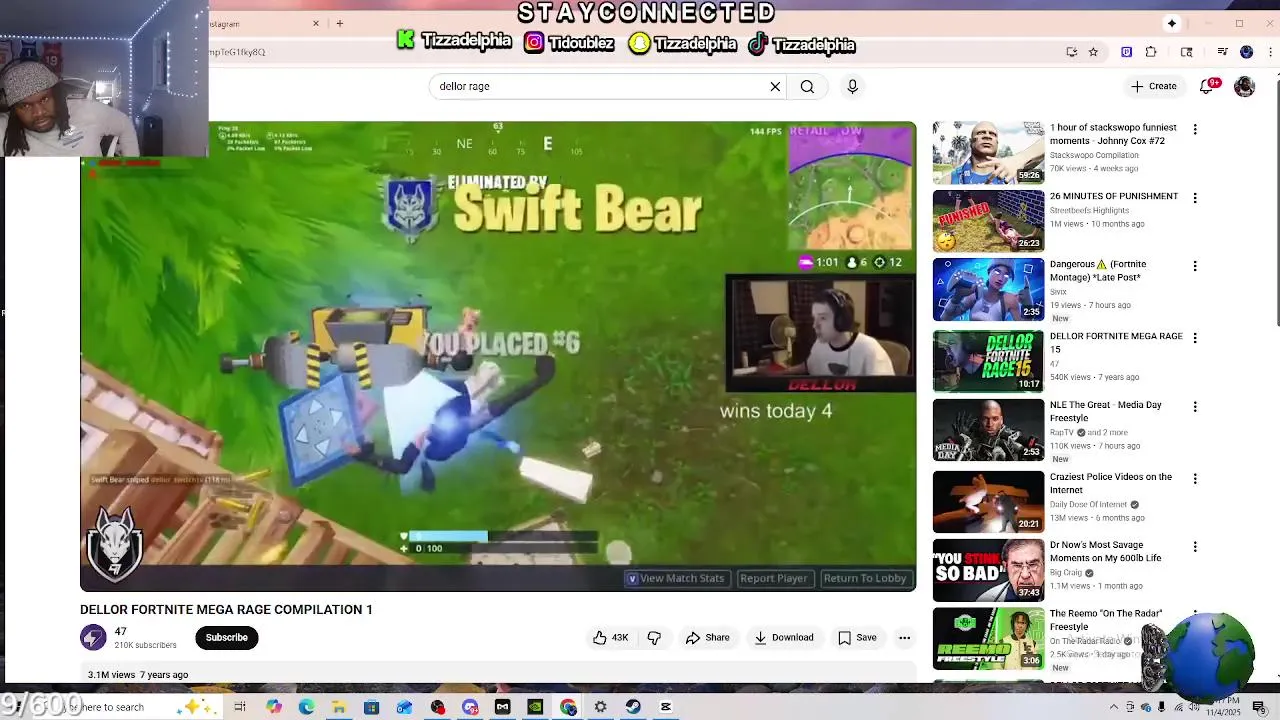Open options for Craziest Police Videos

pyautogui.click(x=1194, y=479)
